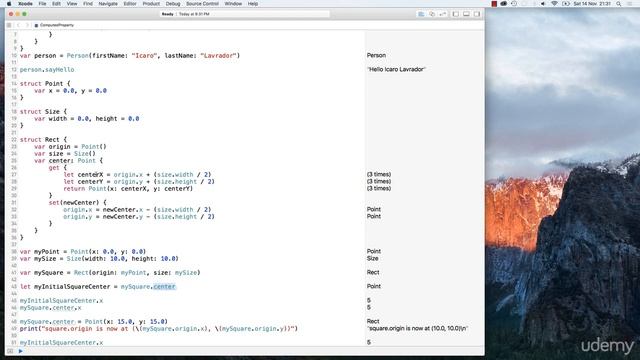640x360 pixels.
Task: Click the var person declaration line
Action: pos(130,56)
